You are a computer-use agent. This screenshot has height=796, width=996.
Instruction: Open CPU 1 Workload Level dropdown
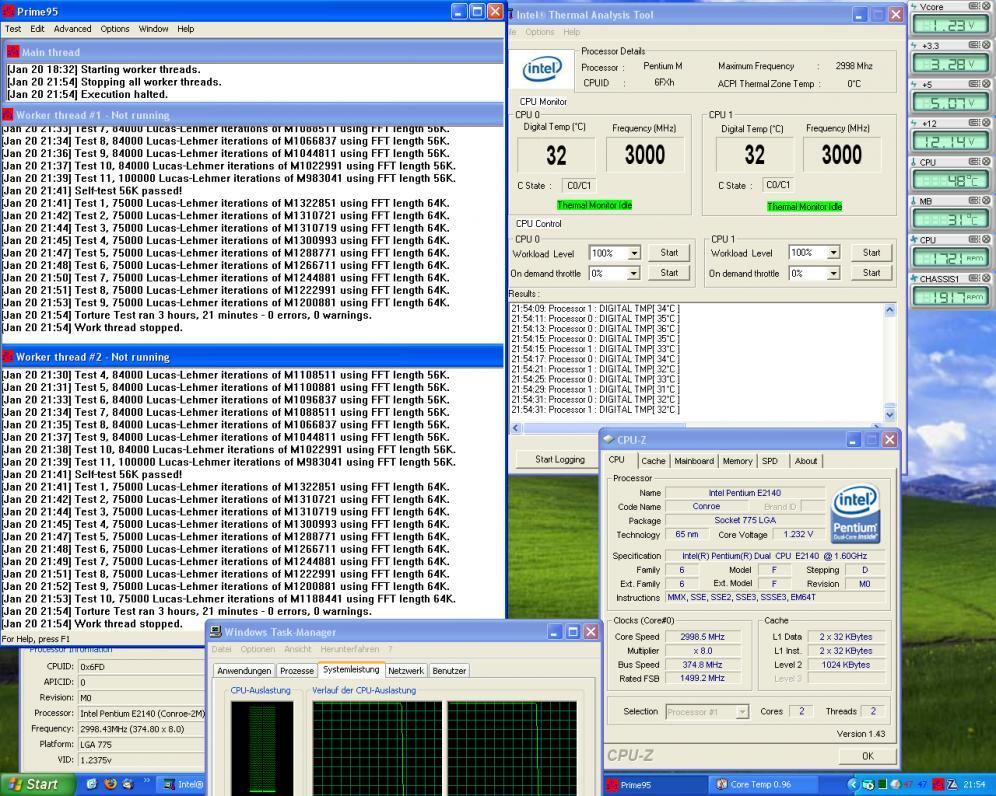coord(833,252)
